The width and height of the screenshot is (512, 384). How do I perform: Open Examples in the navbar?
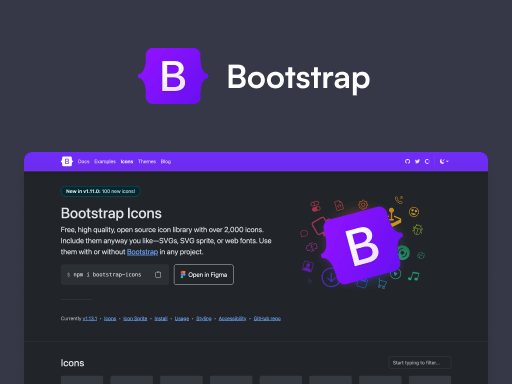(x=105, y=161)
